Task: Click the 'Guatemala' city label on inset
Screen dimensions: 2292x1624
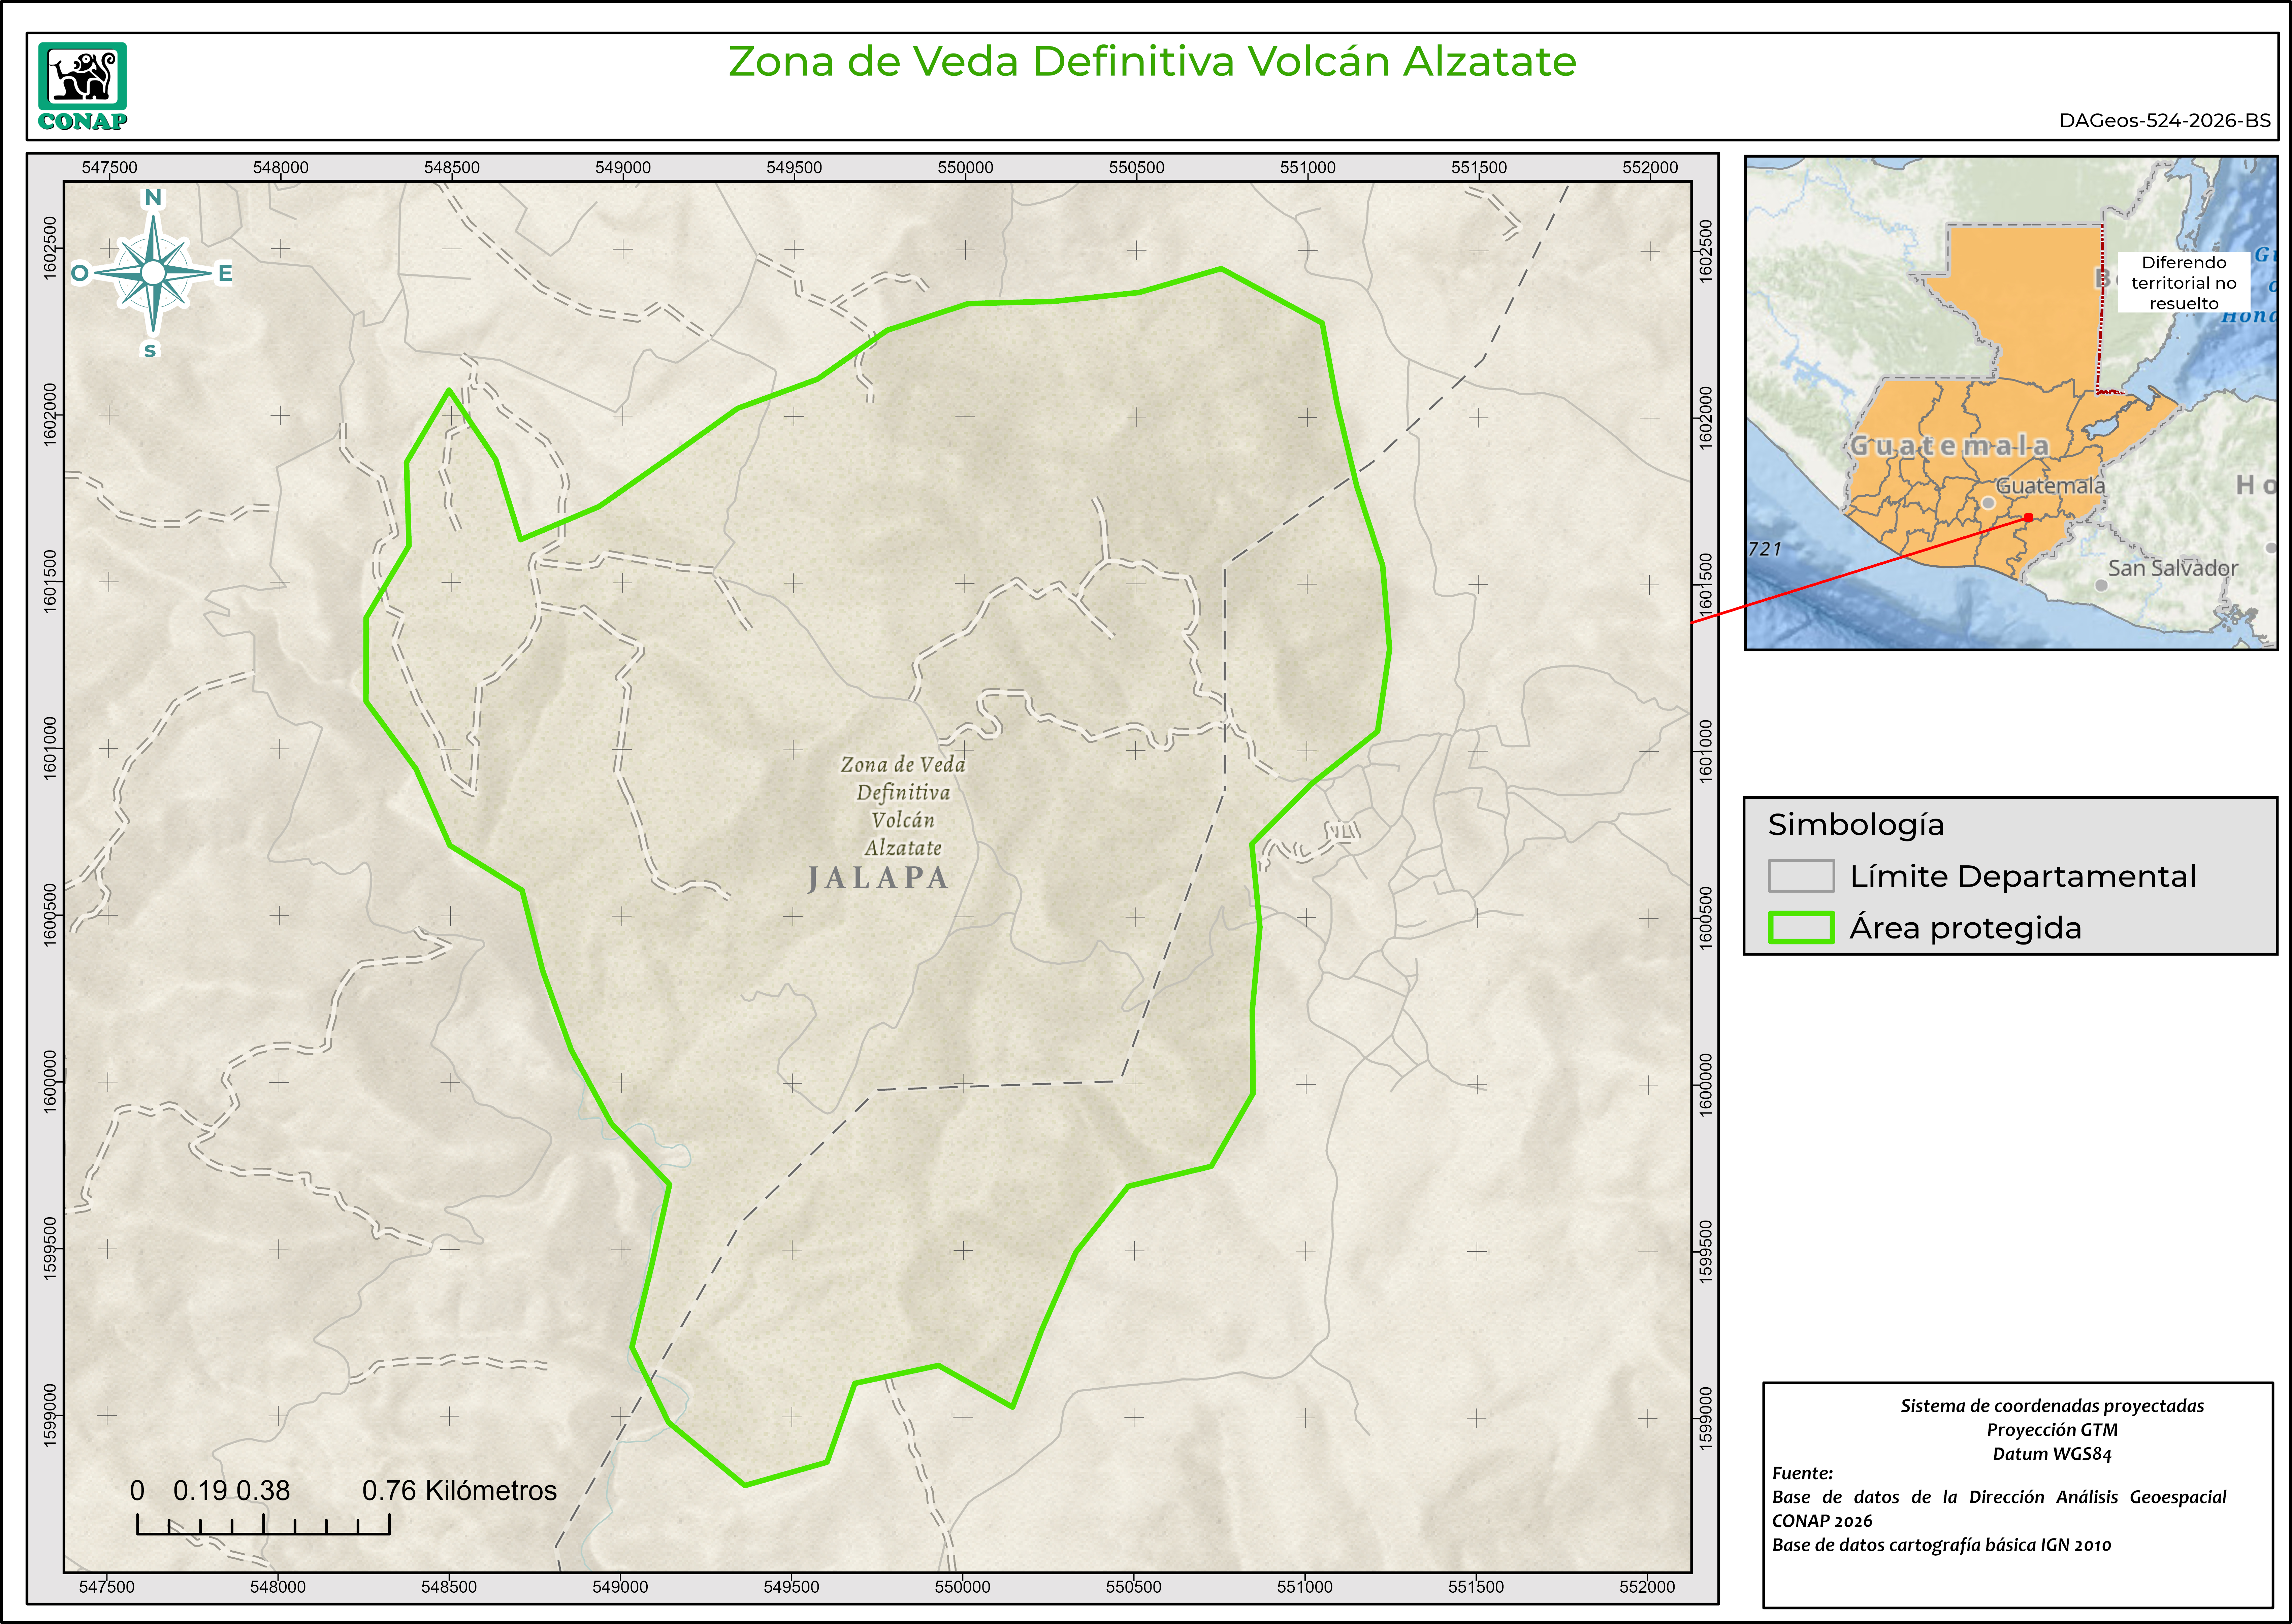Action: (2050, 486)
